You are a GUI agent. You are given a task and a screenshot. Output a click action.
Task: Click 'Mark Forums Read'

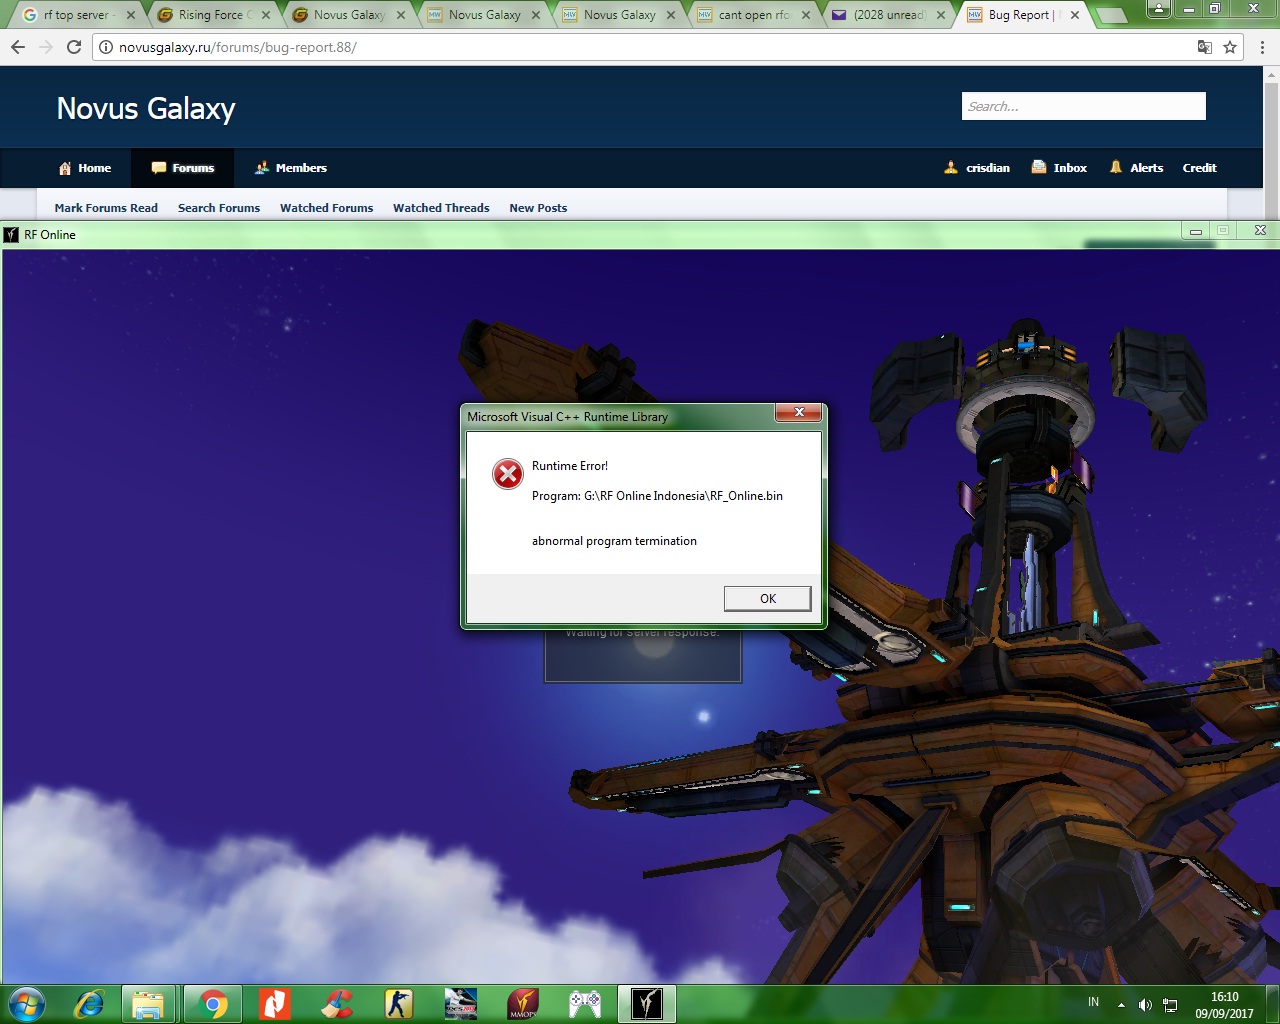(x=106, y=208)
